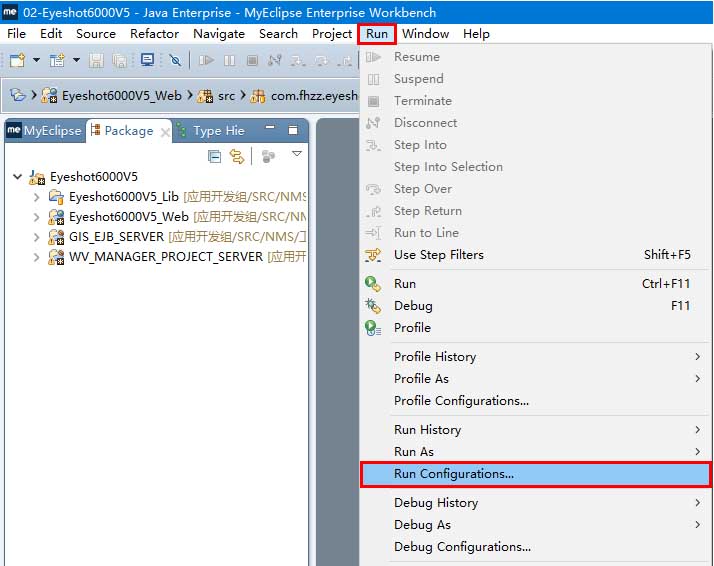Open the Edit menu
The height and width of the screenshot is (566, 714).
tap(51, 34)
